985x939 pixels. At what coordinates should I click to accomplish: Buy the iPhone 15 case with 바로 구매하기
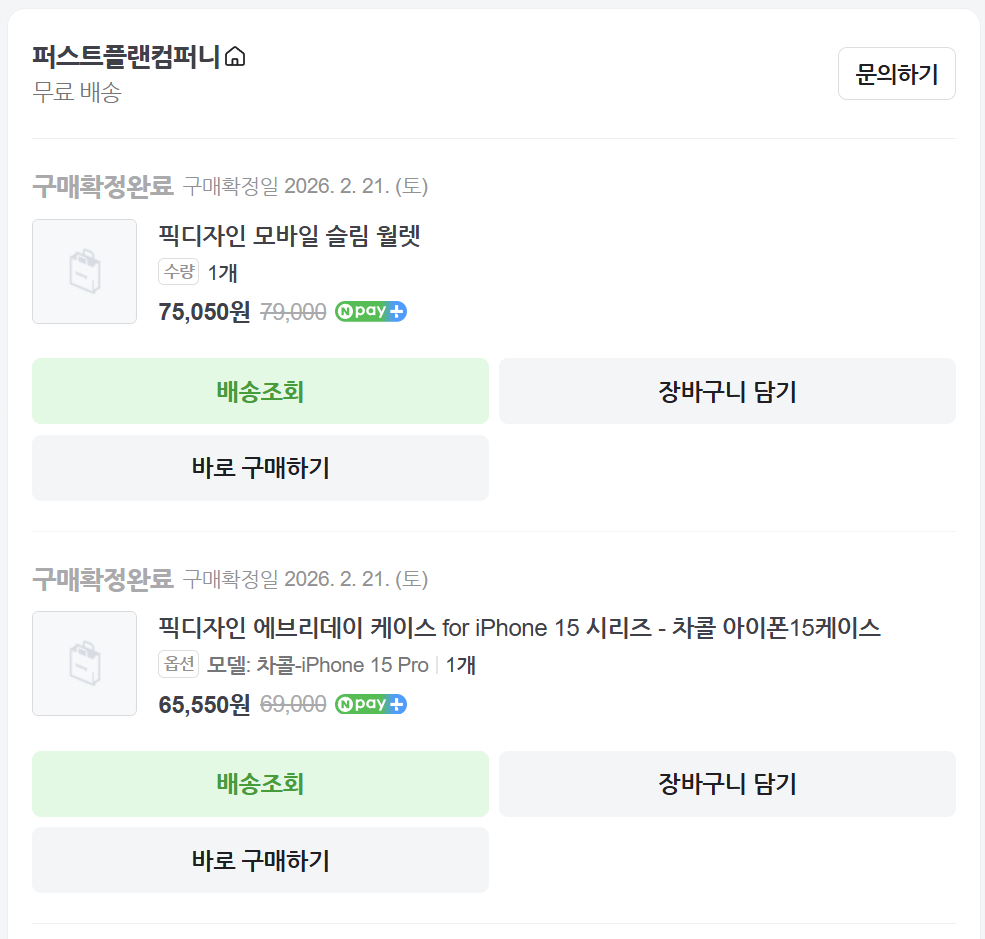(x=260, y=860)
